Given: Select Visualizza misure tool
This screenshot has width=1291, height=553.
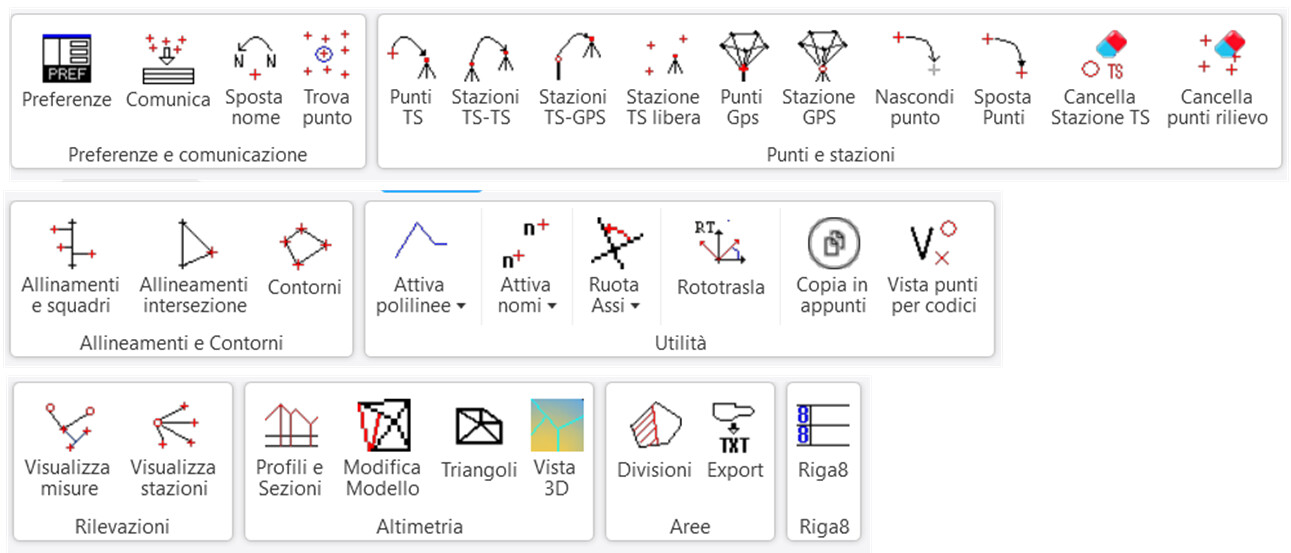Looking at the screenshot, I should 66,426.
